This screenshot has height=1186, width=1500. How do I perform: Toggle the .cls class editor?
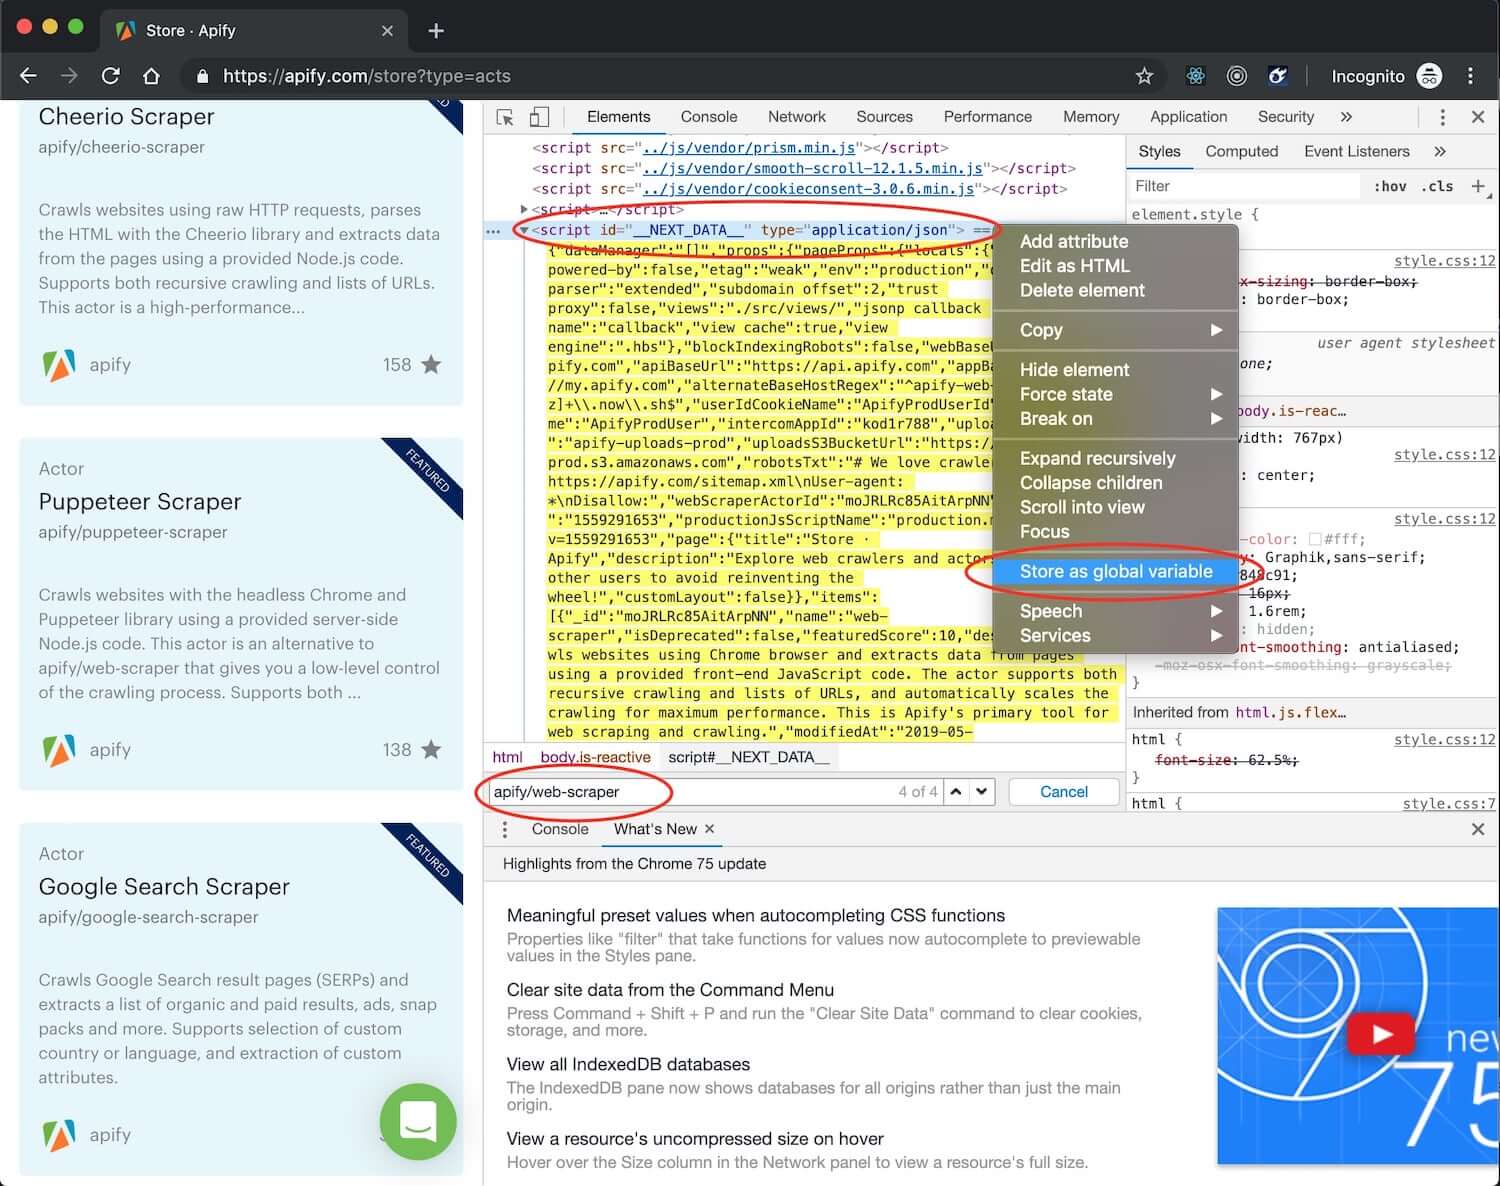click(1439, 186)
